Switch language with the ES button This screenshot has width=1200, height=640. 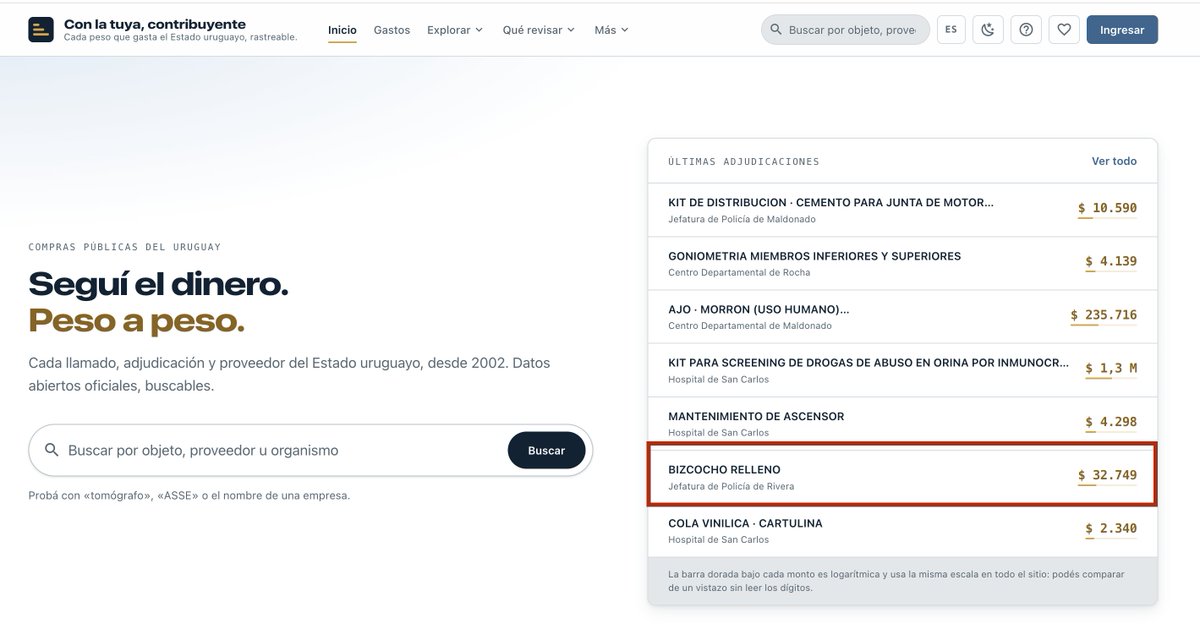(x=951, y=30)
